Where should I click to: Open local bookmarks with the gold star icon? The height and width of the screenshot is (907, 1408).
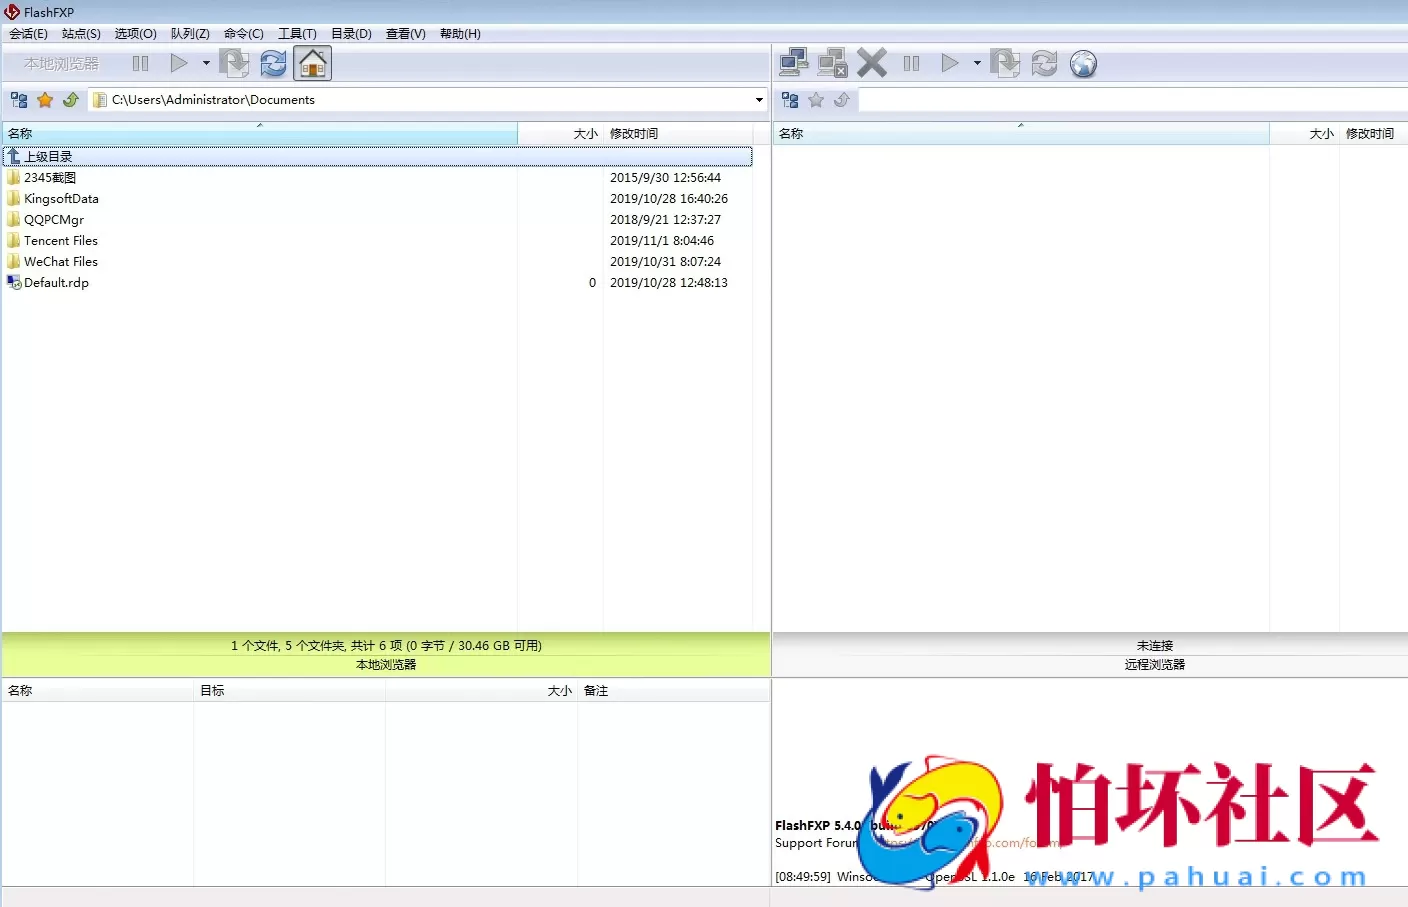point(45,100)
